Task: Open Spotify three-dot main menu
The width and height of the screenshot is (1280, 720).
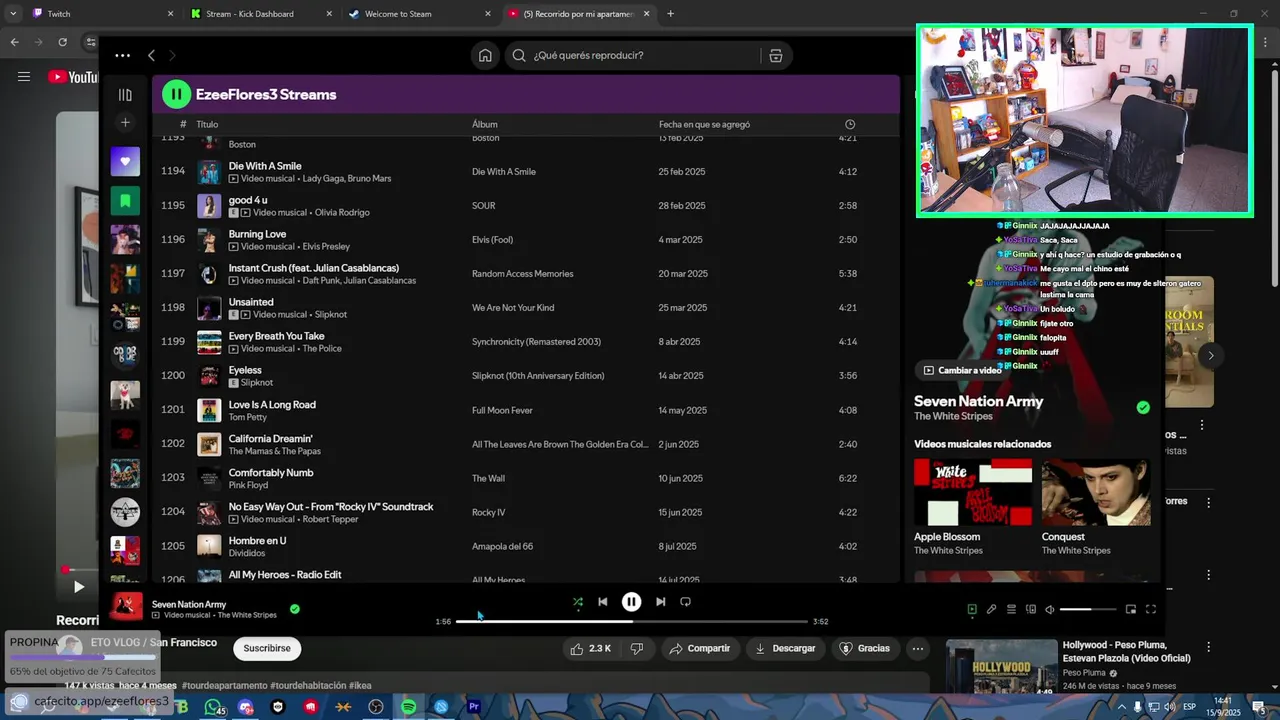Action: click(122, 56)
